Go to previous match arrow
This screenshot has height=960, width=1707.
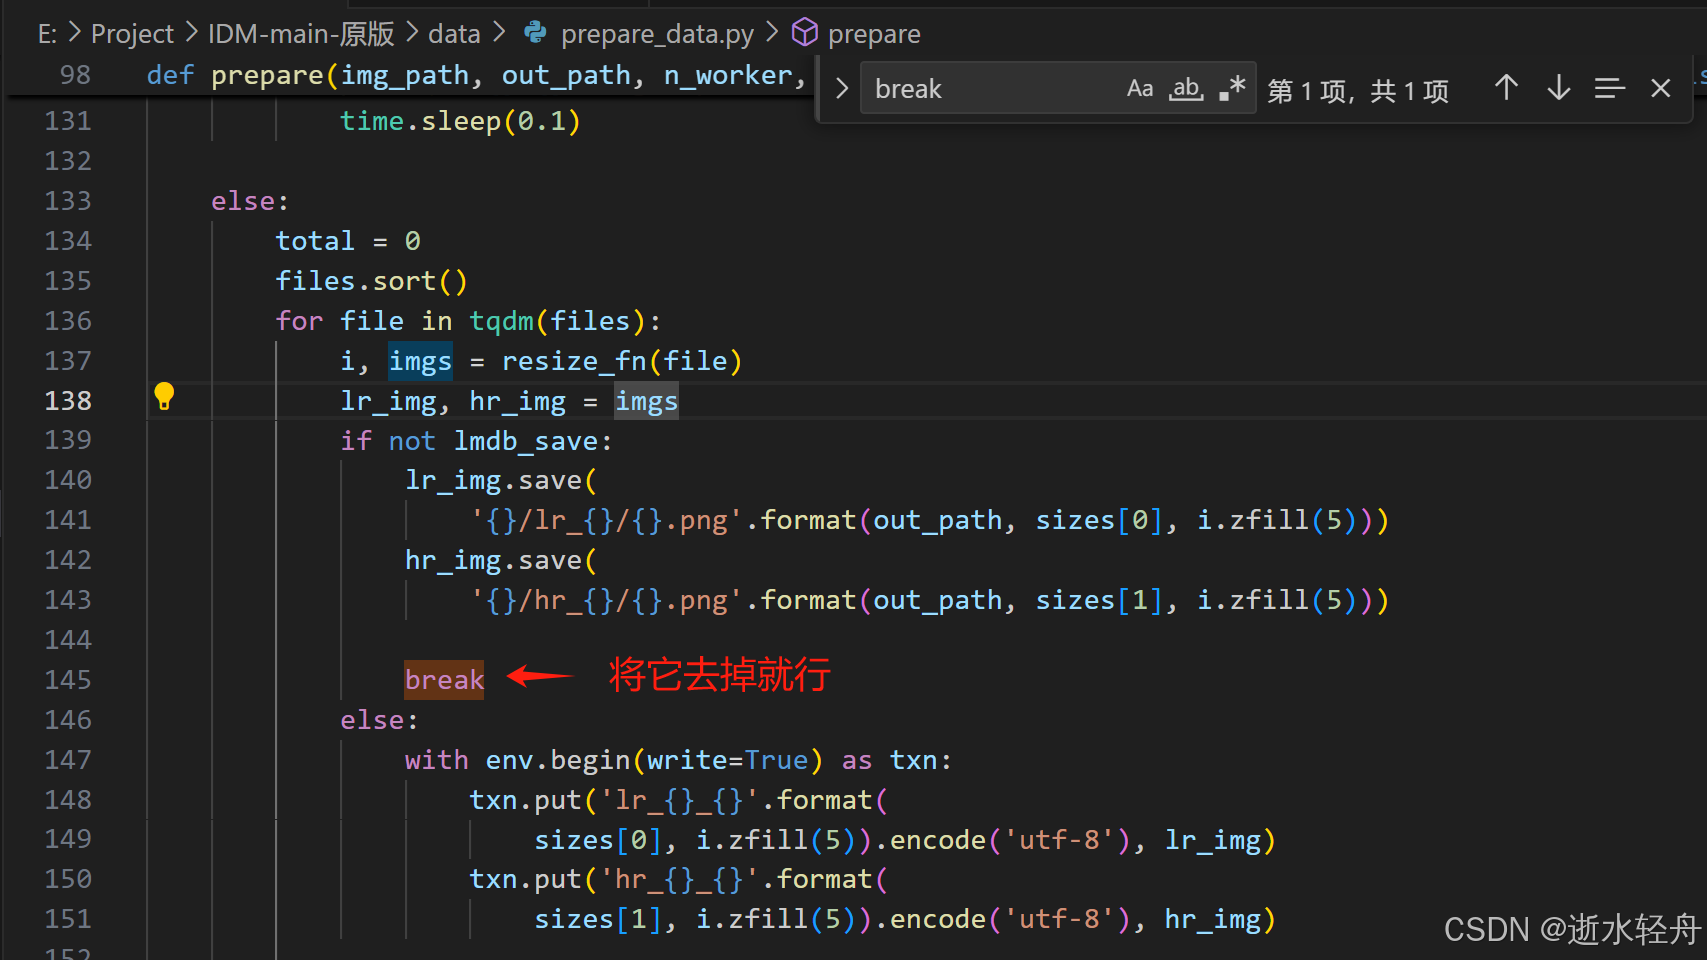coord(1506,89)
